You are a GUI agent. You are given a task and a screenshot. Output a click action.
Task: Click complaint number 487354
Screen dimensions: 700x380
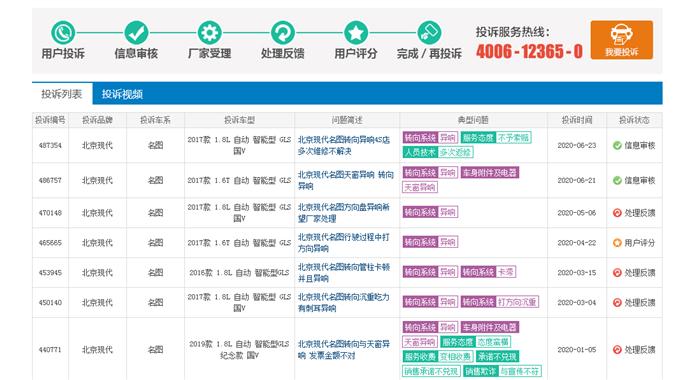[50, 146]
